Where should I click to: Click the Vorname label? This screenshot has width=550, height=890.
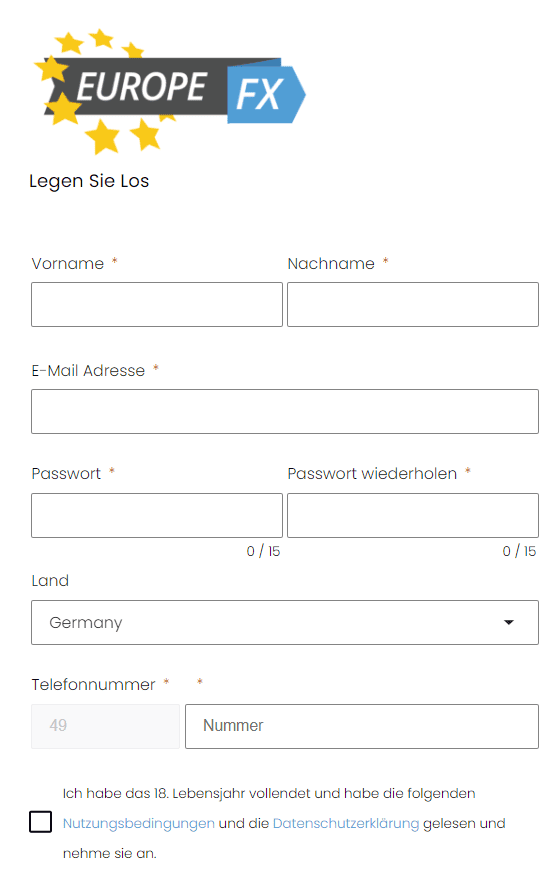68,263
